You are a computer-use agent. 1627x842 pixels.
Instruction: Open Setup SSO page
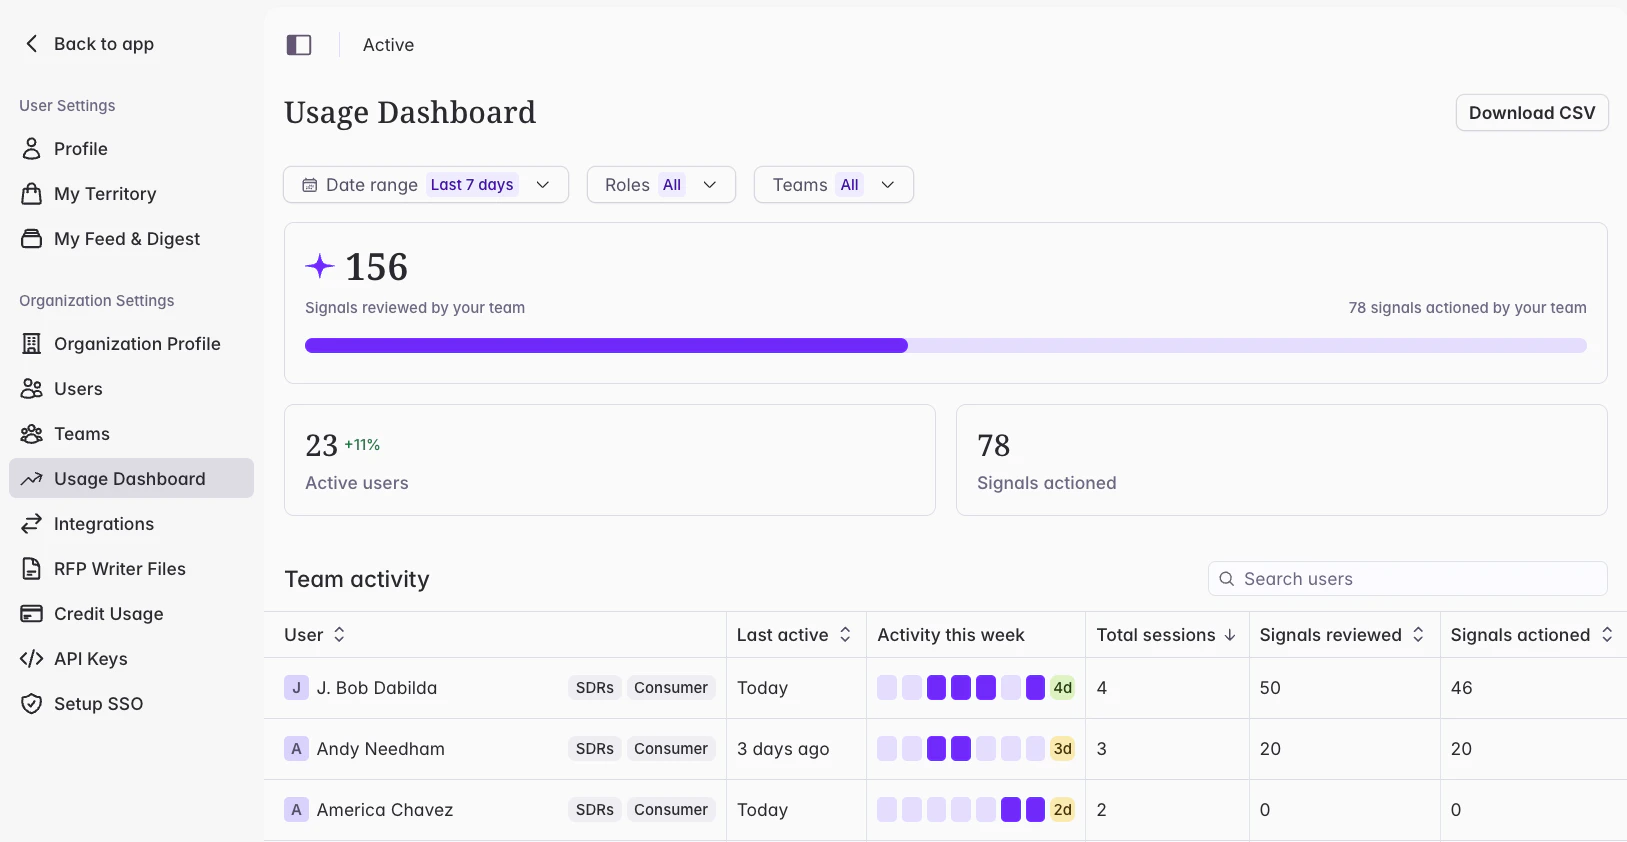click(131, 703)
